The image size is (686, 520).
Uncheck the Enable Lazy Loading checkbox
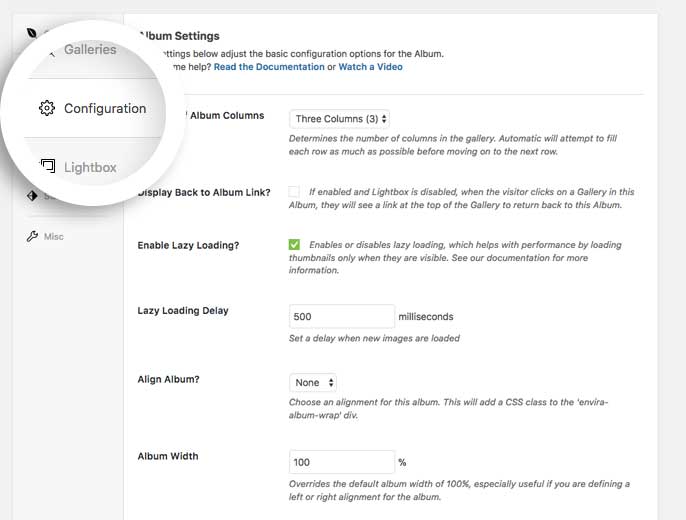click(x=294, y=244)
